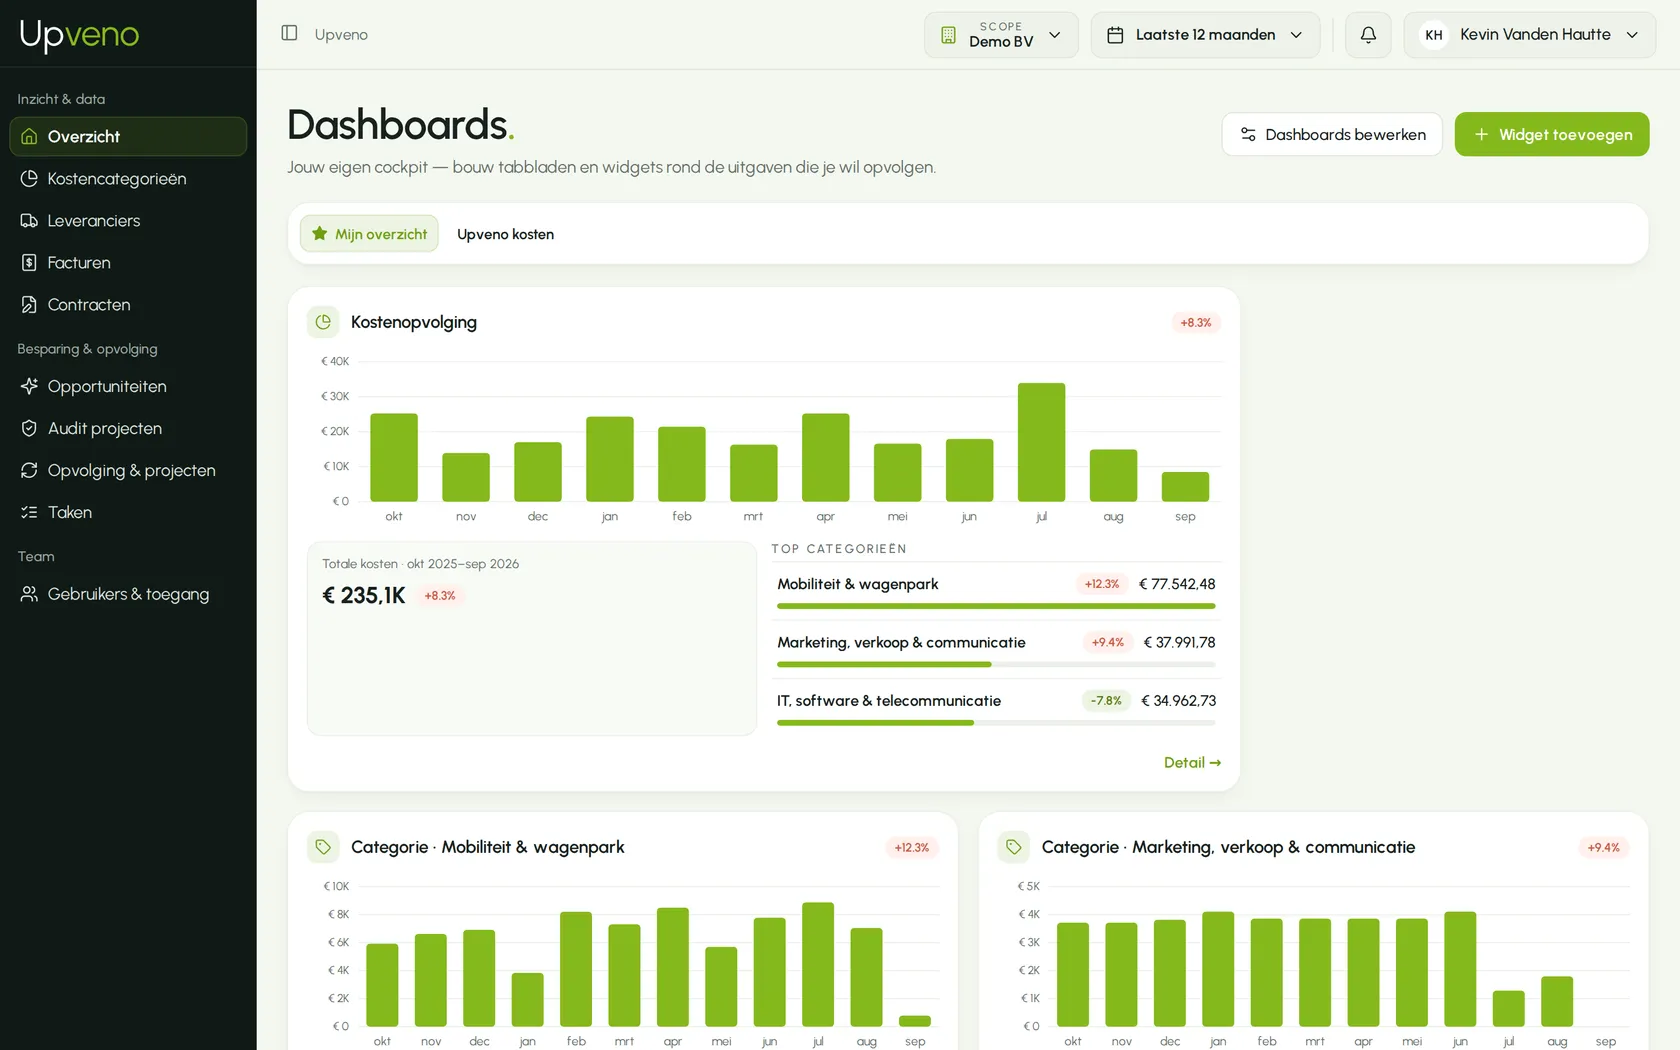Click the +12.3% badge on Mobiliteit widget header
Screen dimensions: 1680x1050
tap(912, 848)
